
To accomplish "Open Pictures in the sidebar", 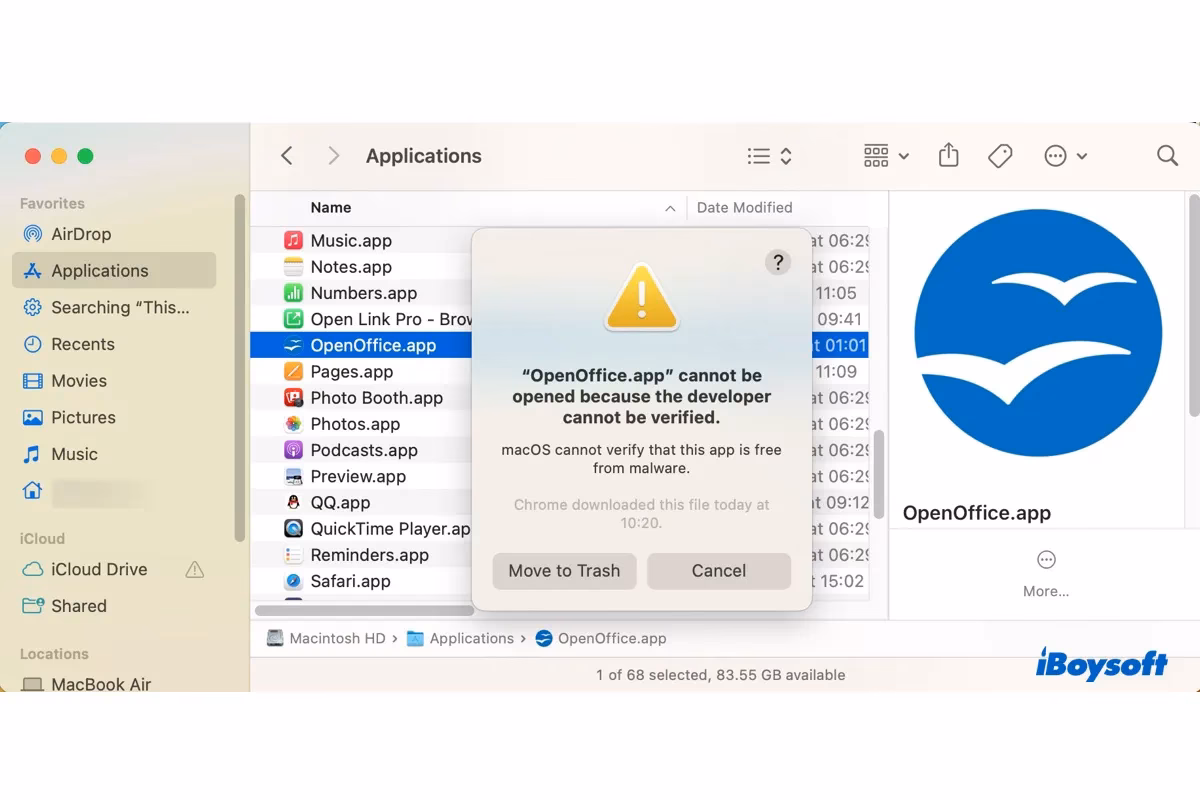I will pos(114,418).
